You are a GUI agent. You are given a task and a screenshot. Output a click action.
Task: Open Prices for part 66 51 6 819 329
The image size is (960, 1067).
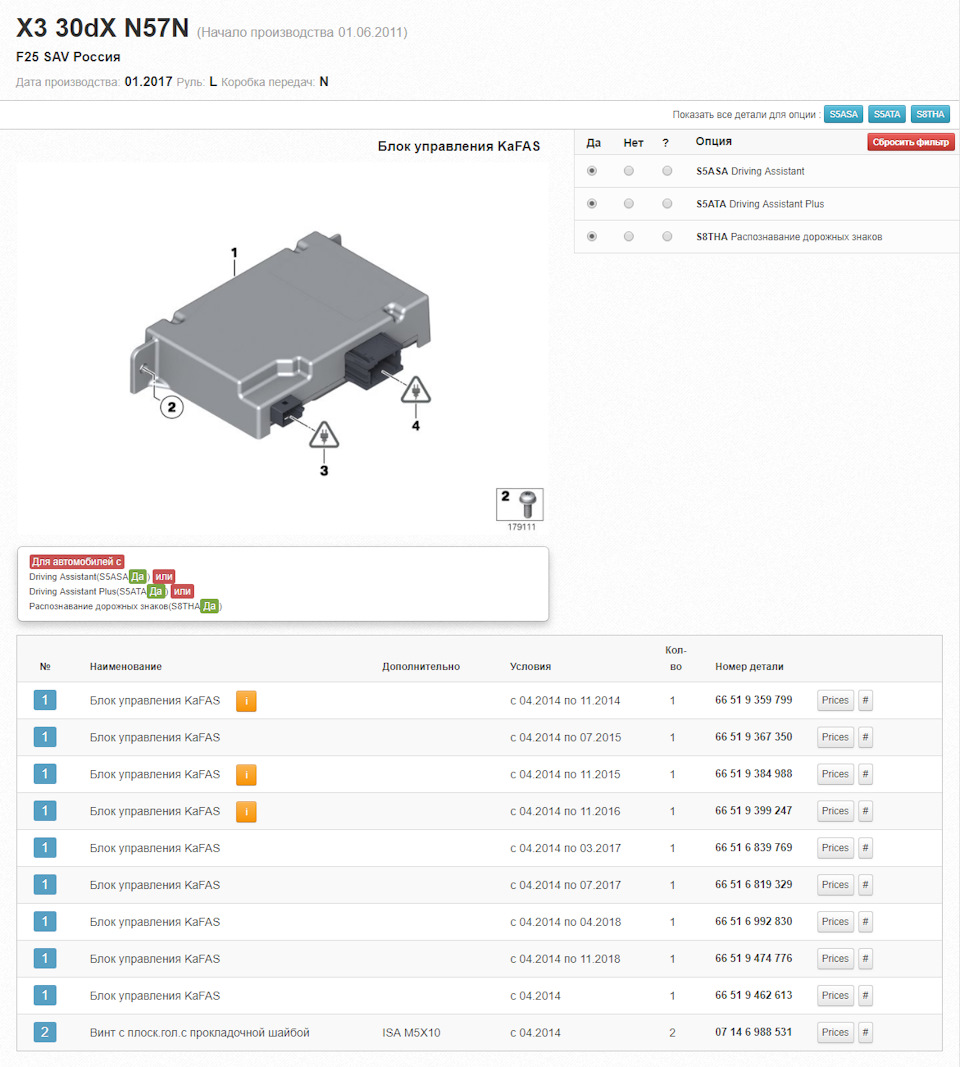(x=835, y=885)
